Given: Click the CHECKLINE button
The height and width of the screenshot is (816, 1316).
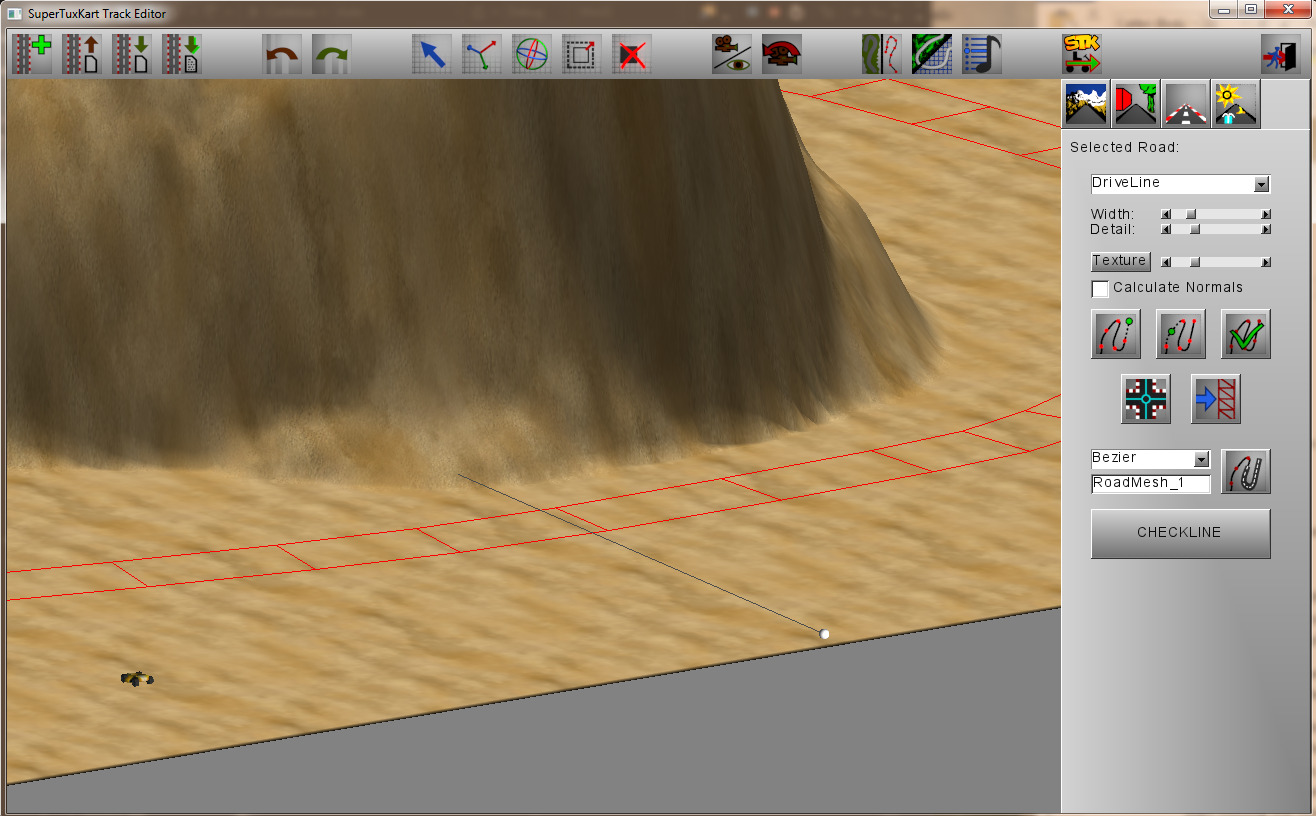Looking at the screenshot, I should (x=1181, y=533).
